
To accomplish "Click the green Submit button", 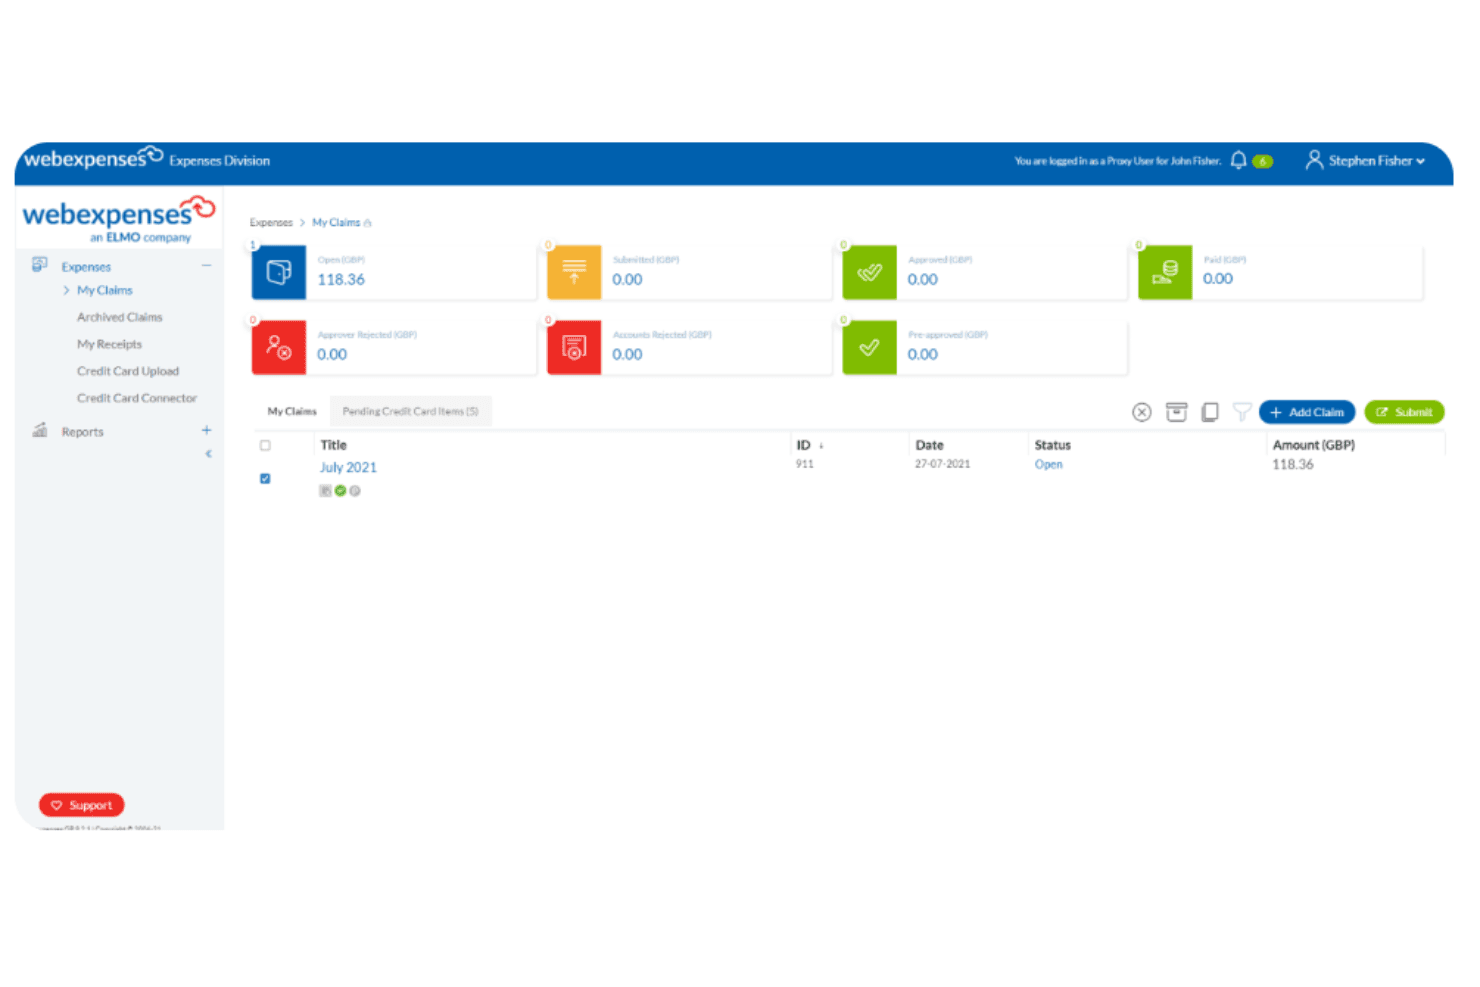I will [1404, 412].
